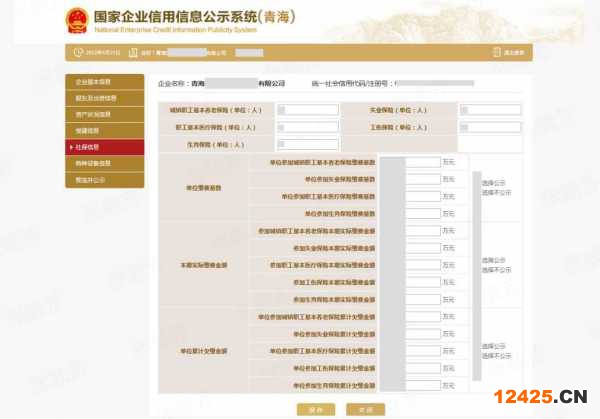Viewport: 600px width, 419px height.
Task: Choose 选择不公示 for 本期实际缴费金额
Action: pyautogui.click(x=496, y=270)
